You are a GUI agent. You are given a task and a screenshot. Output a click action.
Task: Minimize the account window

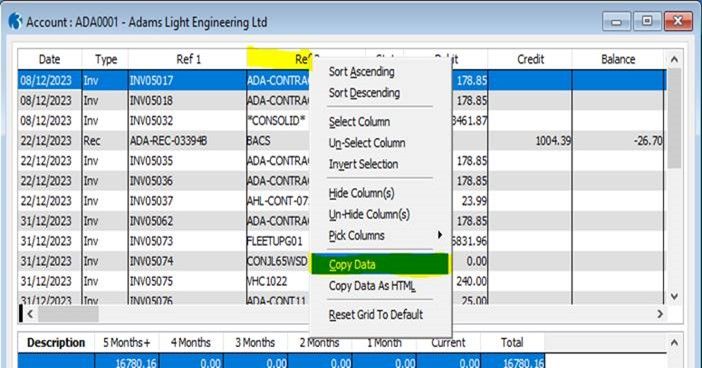(x=616, y=21)
